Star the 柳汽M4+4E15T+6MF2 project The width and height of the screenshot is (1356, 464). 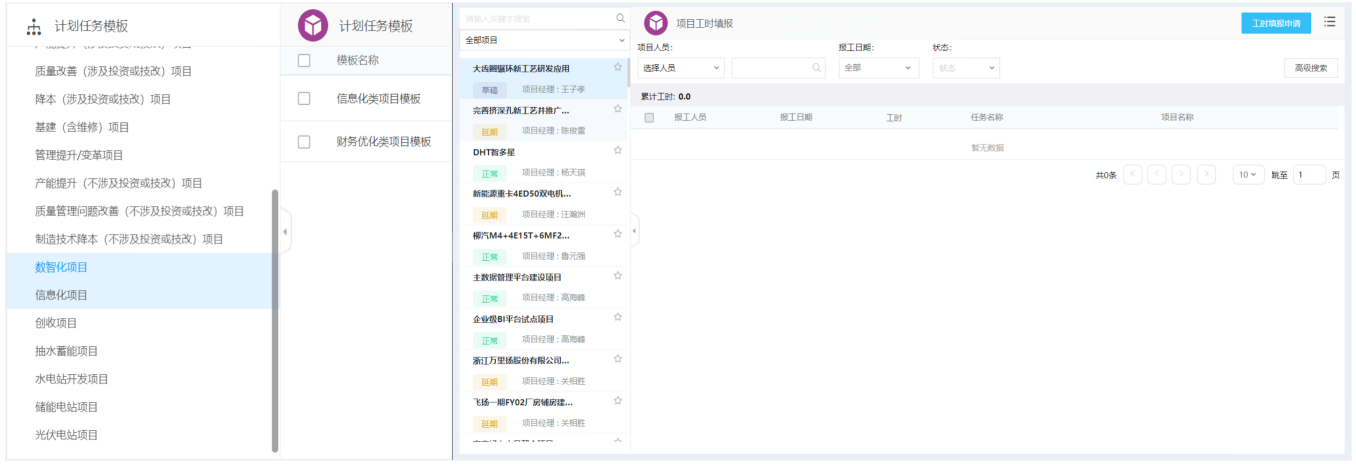click(618, 234)
